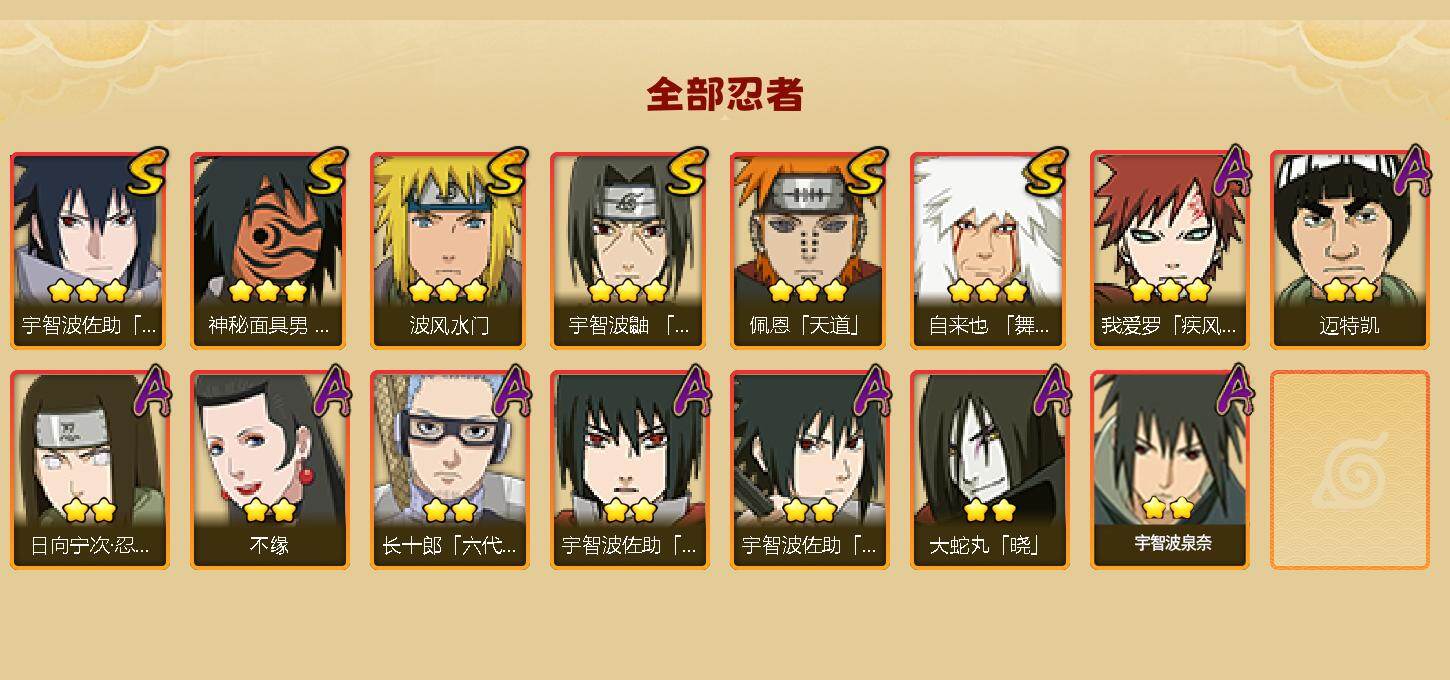Select the 日向宁次 ninja card
This screenshot has width=1450, height=680.
90,470
